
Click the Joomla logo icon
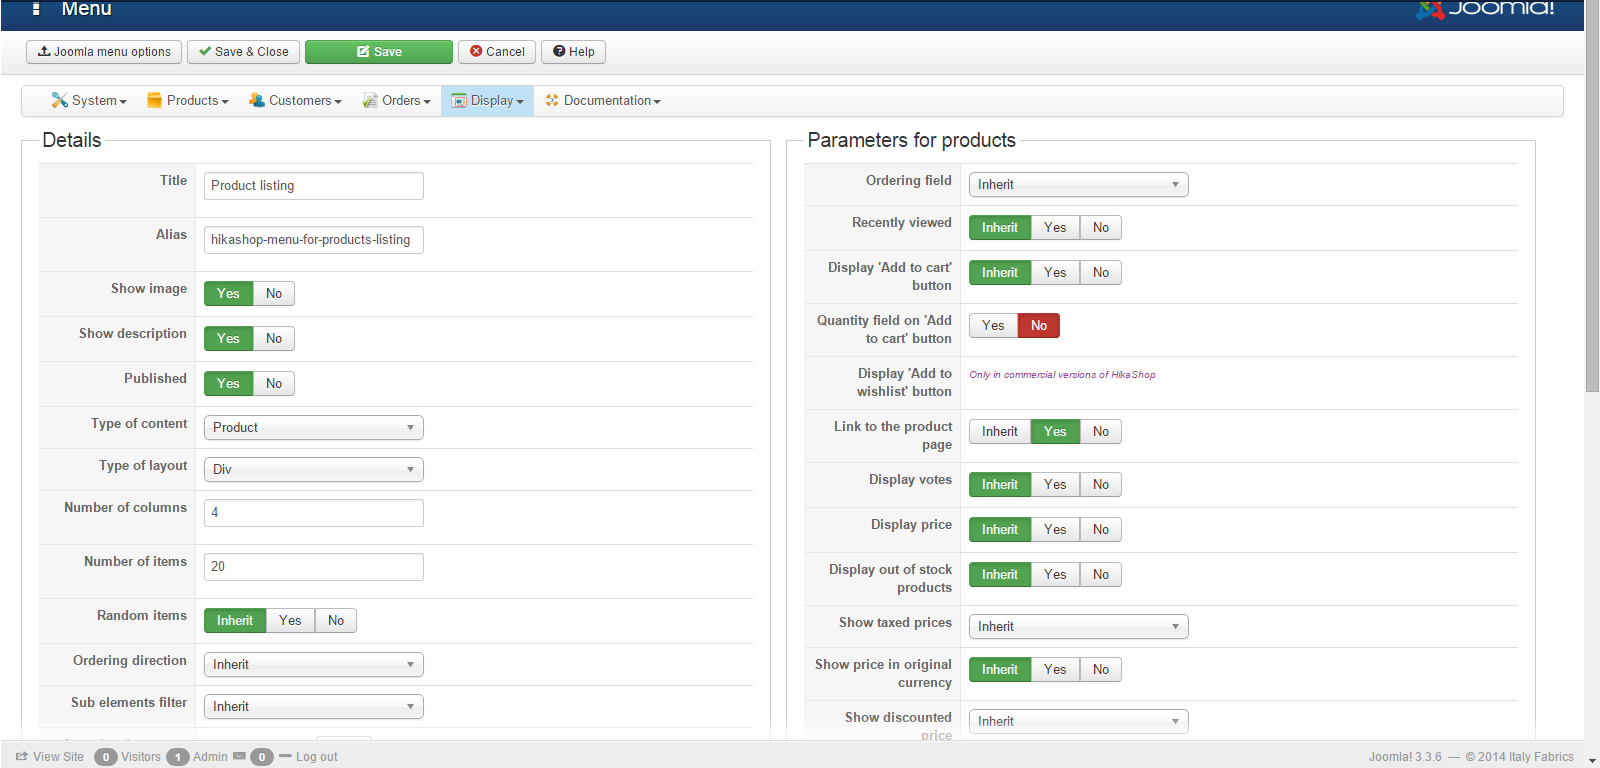click(1430, 9)
